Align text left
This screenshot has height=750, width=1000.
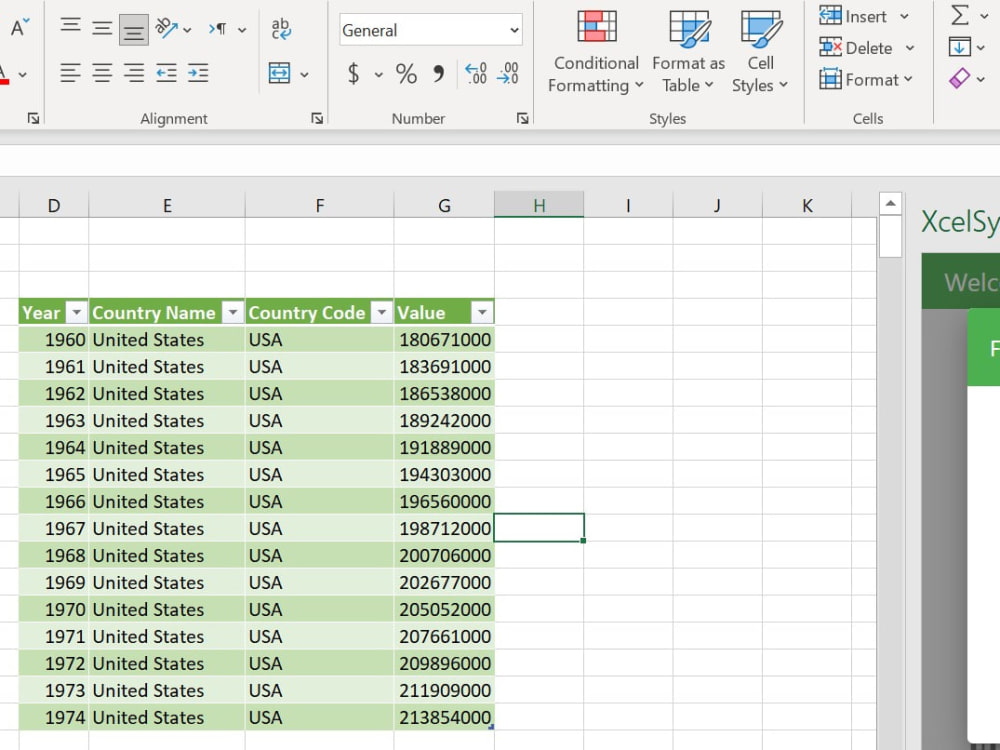(70, 73)
